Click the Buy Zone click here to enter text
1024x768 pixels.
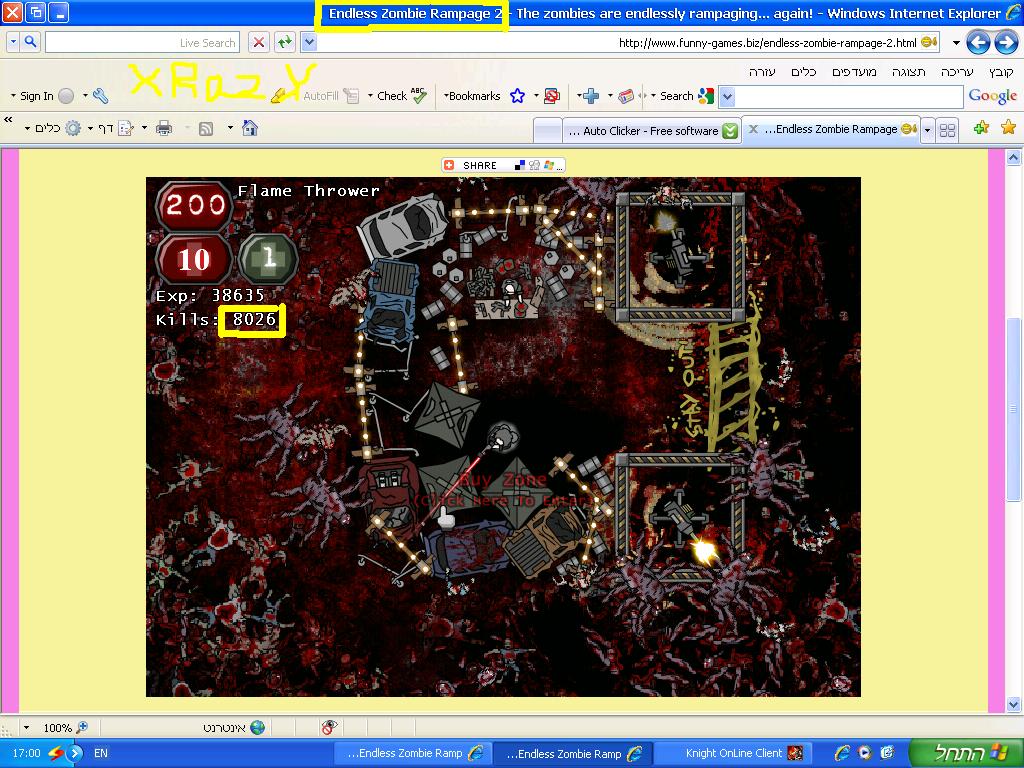coord(503,490)
